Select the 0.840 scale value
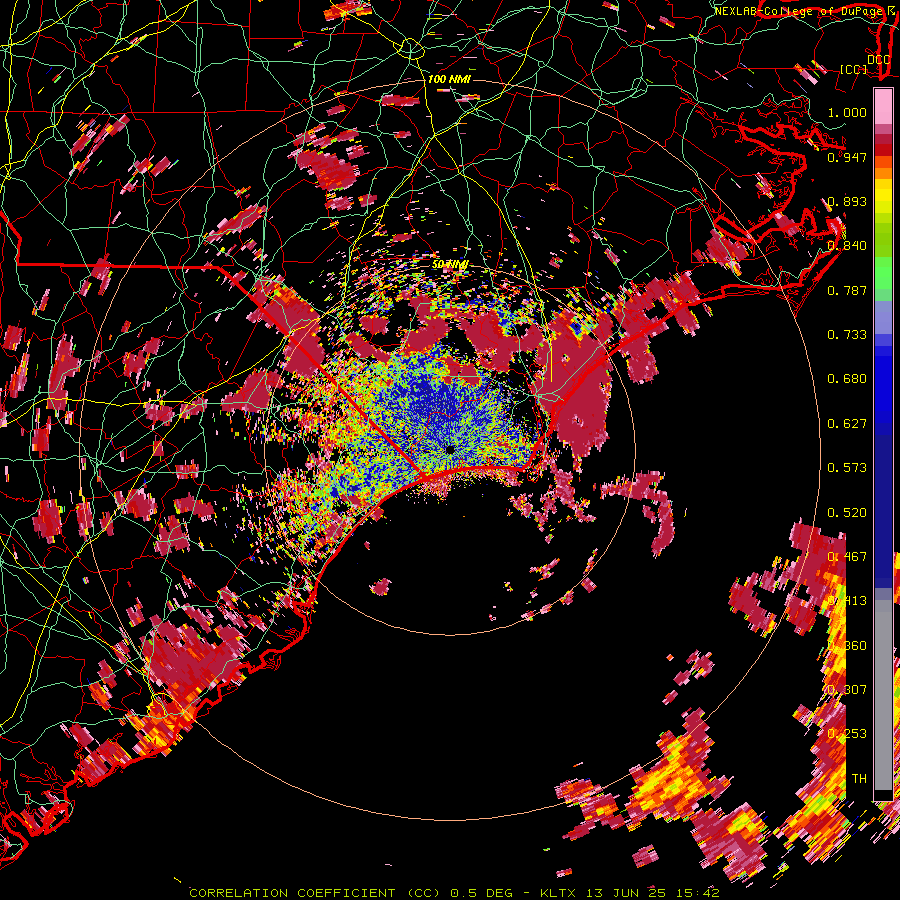This screenshot has height=900, width=900. click(847, 246)
